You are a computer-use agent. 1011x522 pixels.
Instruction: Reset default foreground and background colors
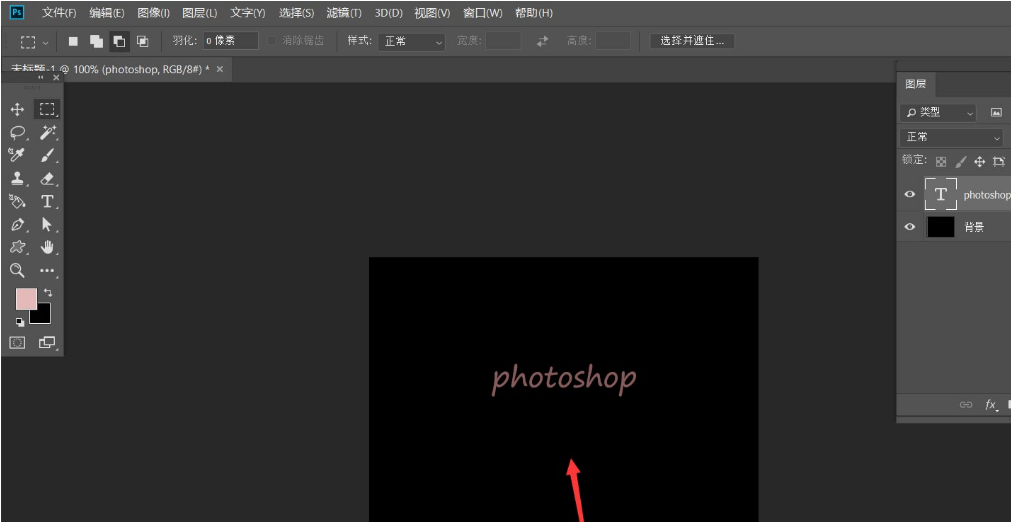pyautogui.click(x=19, y=321)
